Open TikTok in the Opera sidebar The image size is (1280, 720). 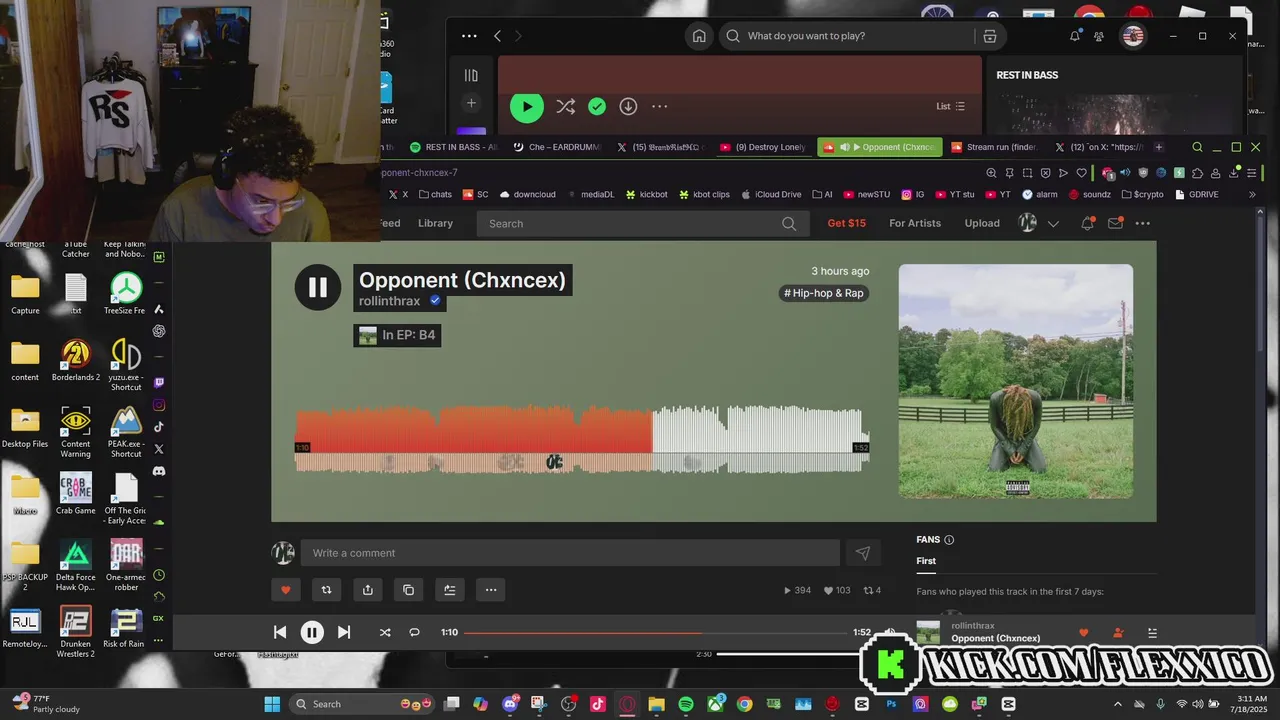[x=158, y=427]
